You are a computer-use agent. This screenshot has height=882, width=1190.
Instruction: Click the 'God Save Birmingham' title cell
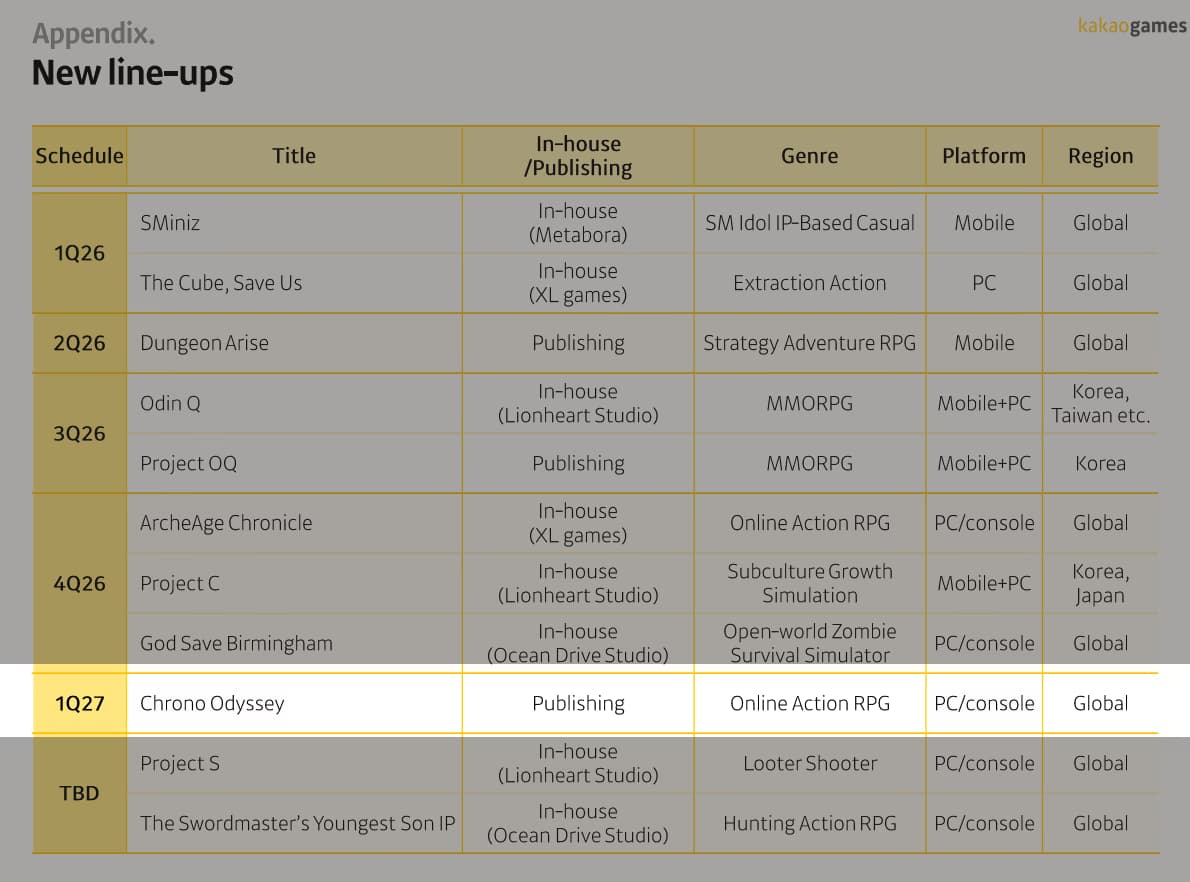point(294,643)
